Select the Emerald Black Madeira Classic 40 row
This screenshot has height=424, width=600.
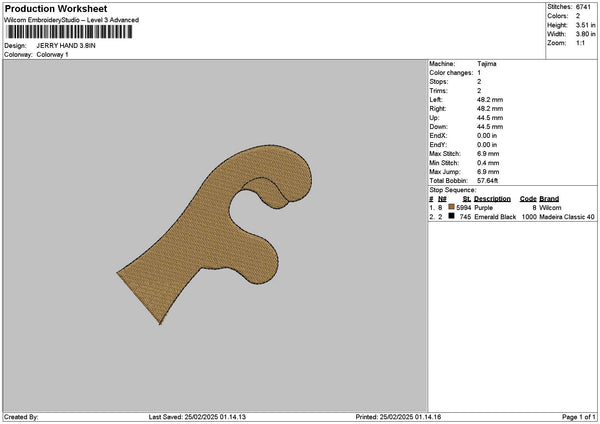[x=510, y=216]
